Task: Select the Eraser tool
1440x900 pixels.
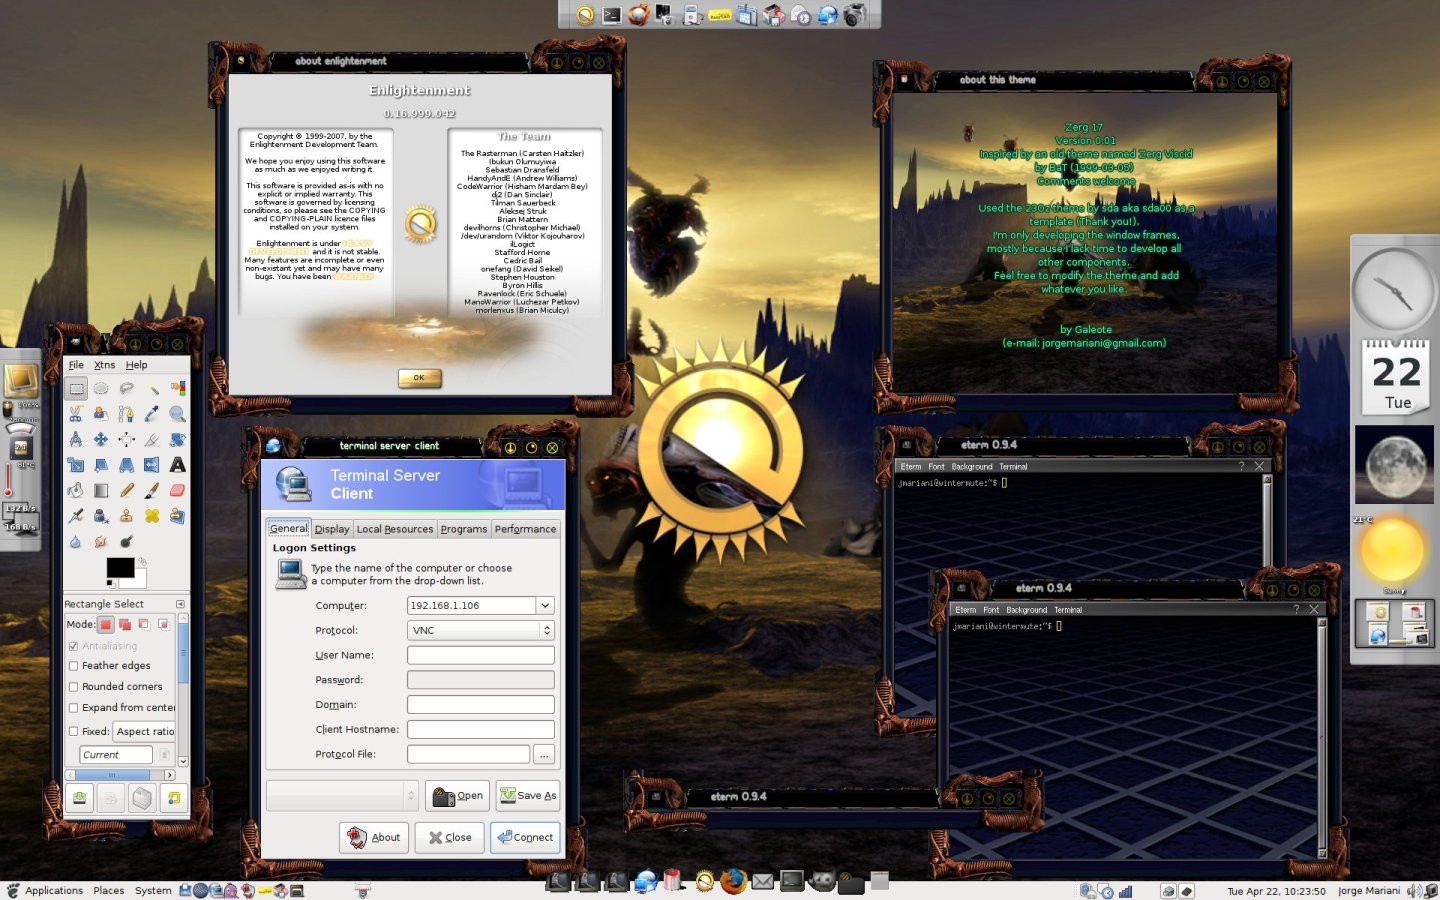Action: click(x=178, y=490)
